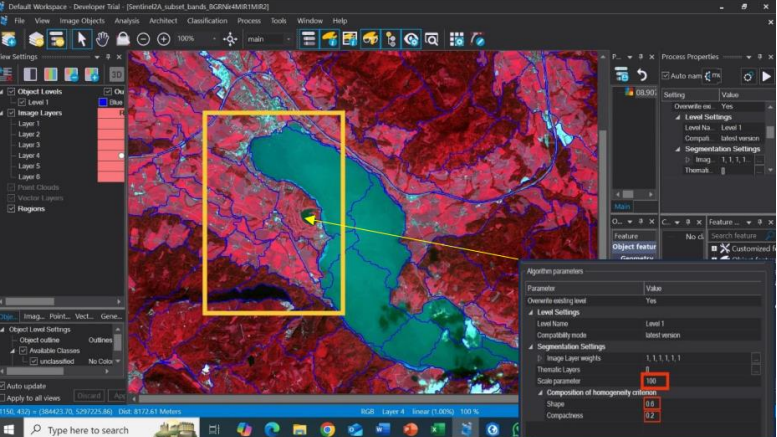Switch to the Vect... tab in View Settings

84,316
